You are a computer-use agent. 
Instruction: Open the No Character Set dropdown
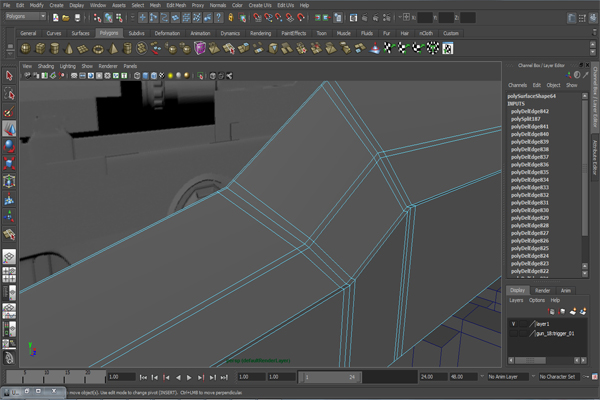559,377
